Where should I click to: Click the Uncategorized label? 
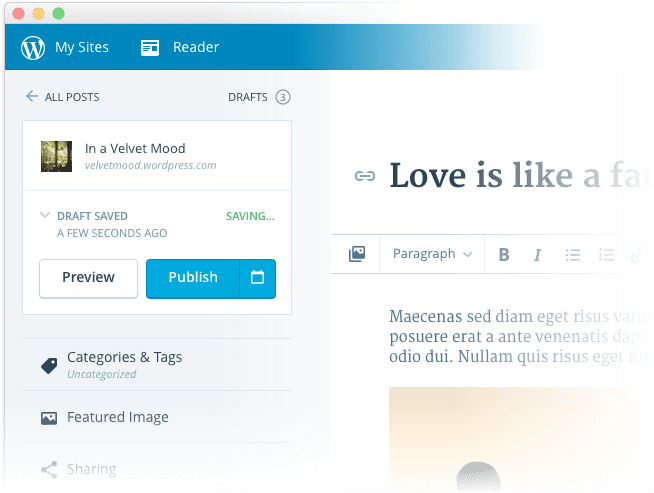(x=102, y=374)
